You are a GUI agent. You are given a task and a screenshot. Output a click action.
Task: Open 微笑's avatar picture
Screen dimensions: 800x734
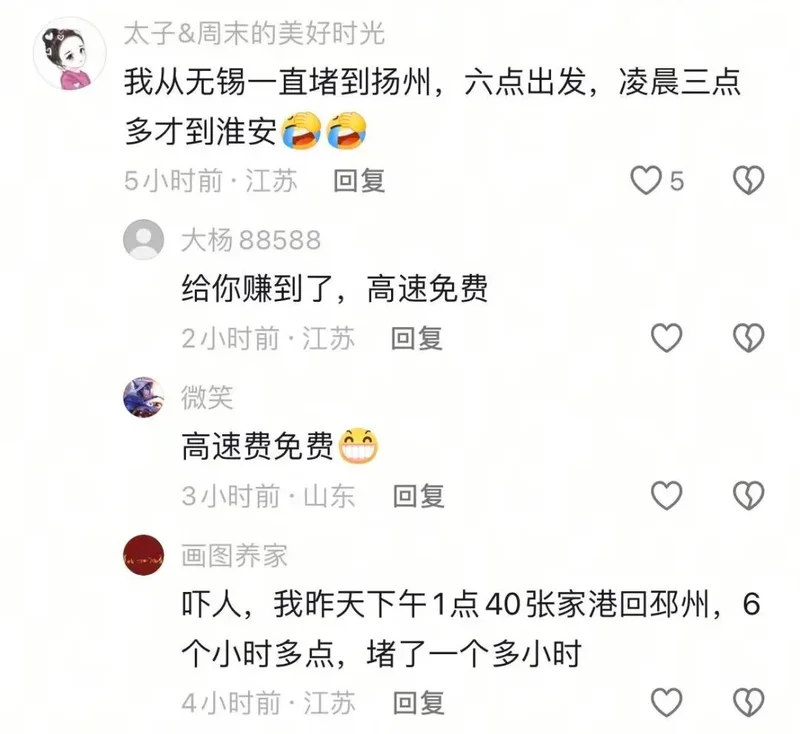point(143,397)
